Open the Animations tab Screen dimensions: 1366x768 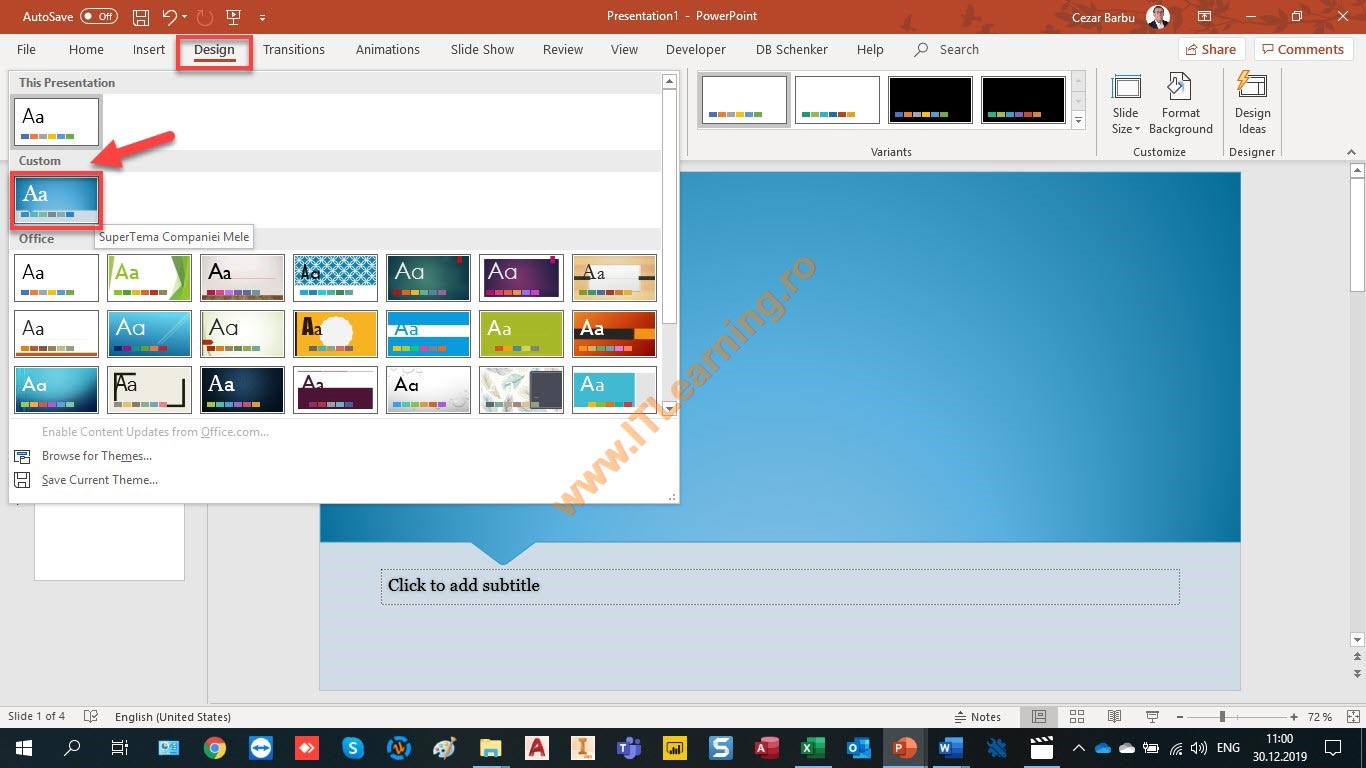tap(388, 49)
